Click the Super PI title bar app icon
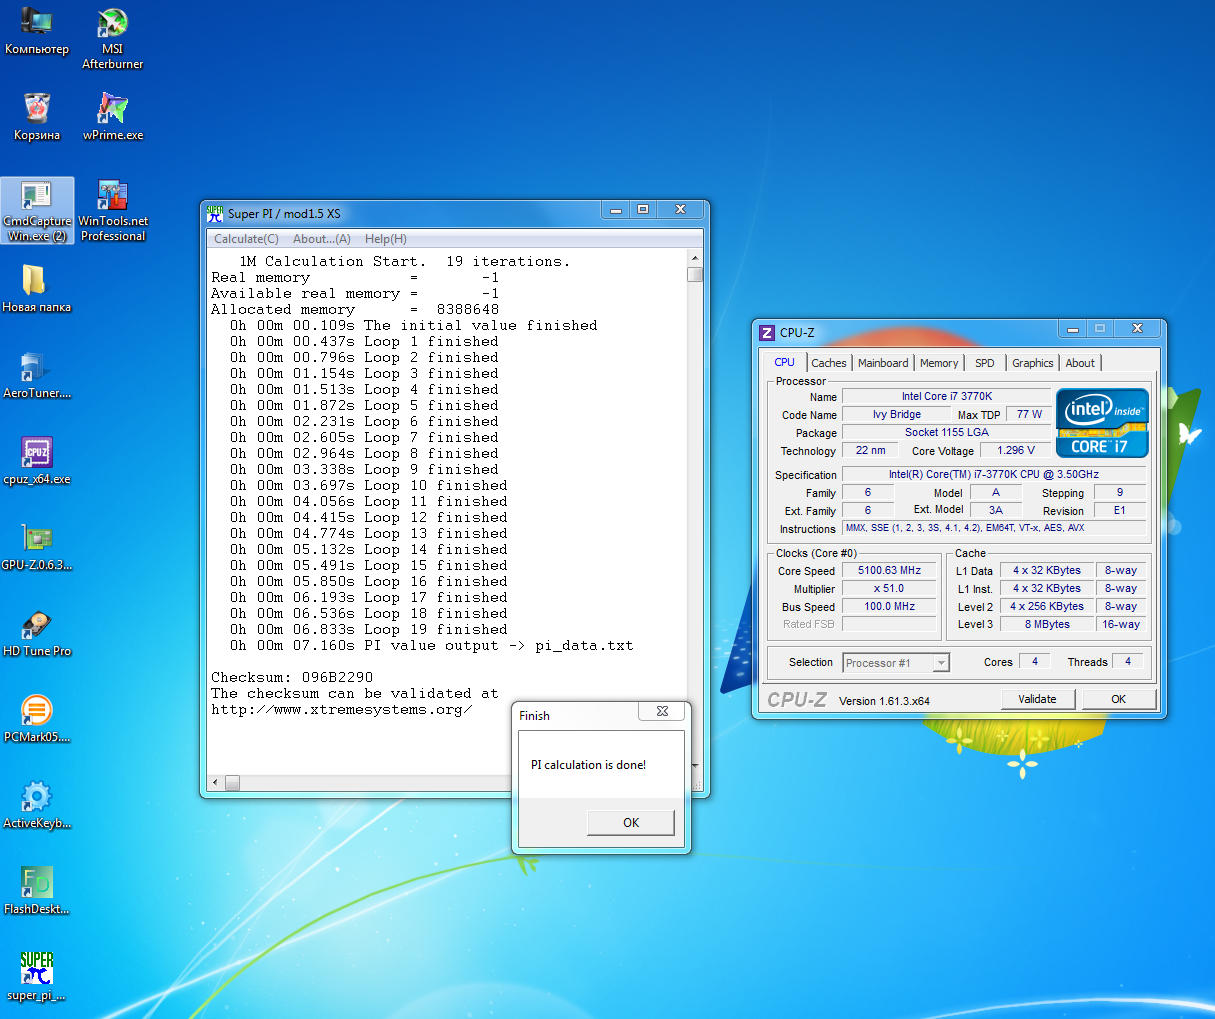Screen dimensions: 1215x1019 [x=215, y=213]
